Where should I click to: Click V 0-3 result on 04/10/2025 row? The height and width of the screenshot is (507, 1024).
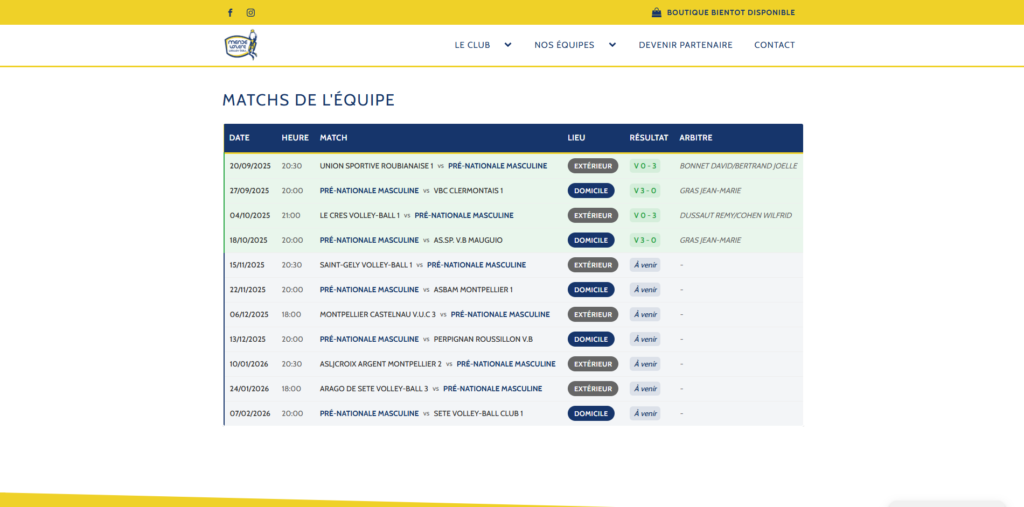click(645, 216)
